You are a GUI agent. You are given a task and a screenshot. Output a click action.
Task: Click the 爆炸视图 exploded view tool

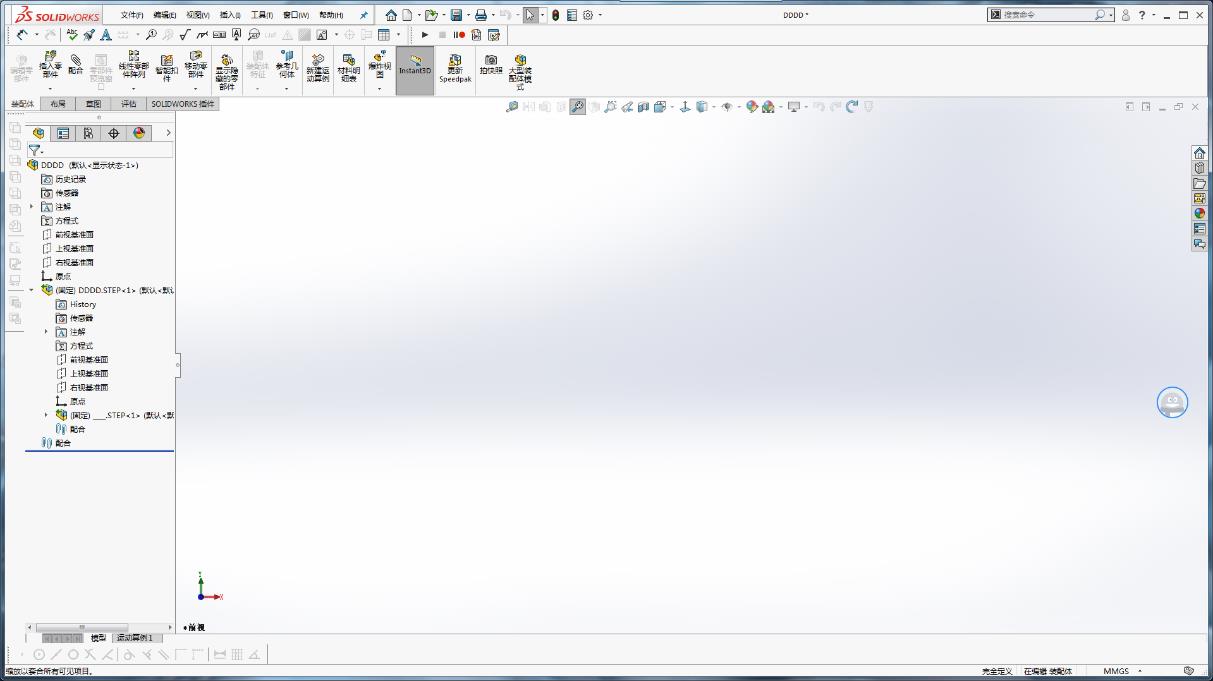pos(379,64)
